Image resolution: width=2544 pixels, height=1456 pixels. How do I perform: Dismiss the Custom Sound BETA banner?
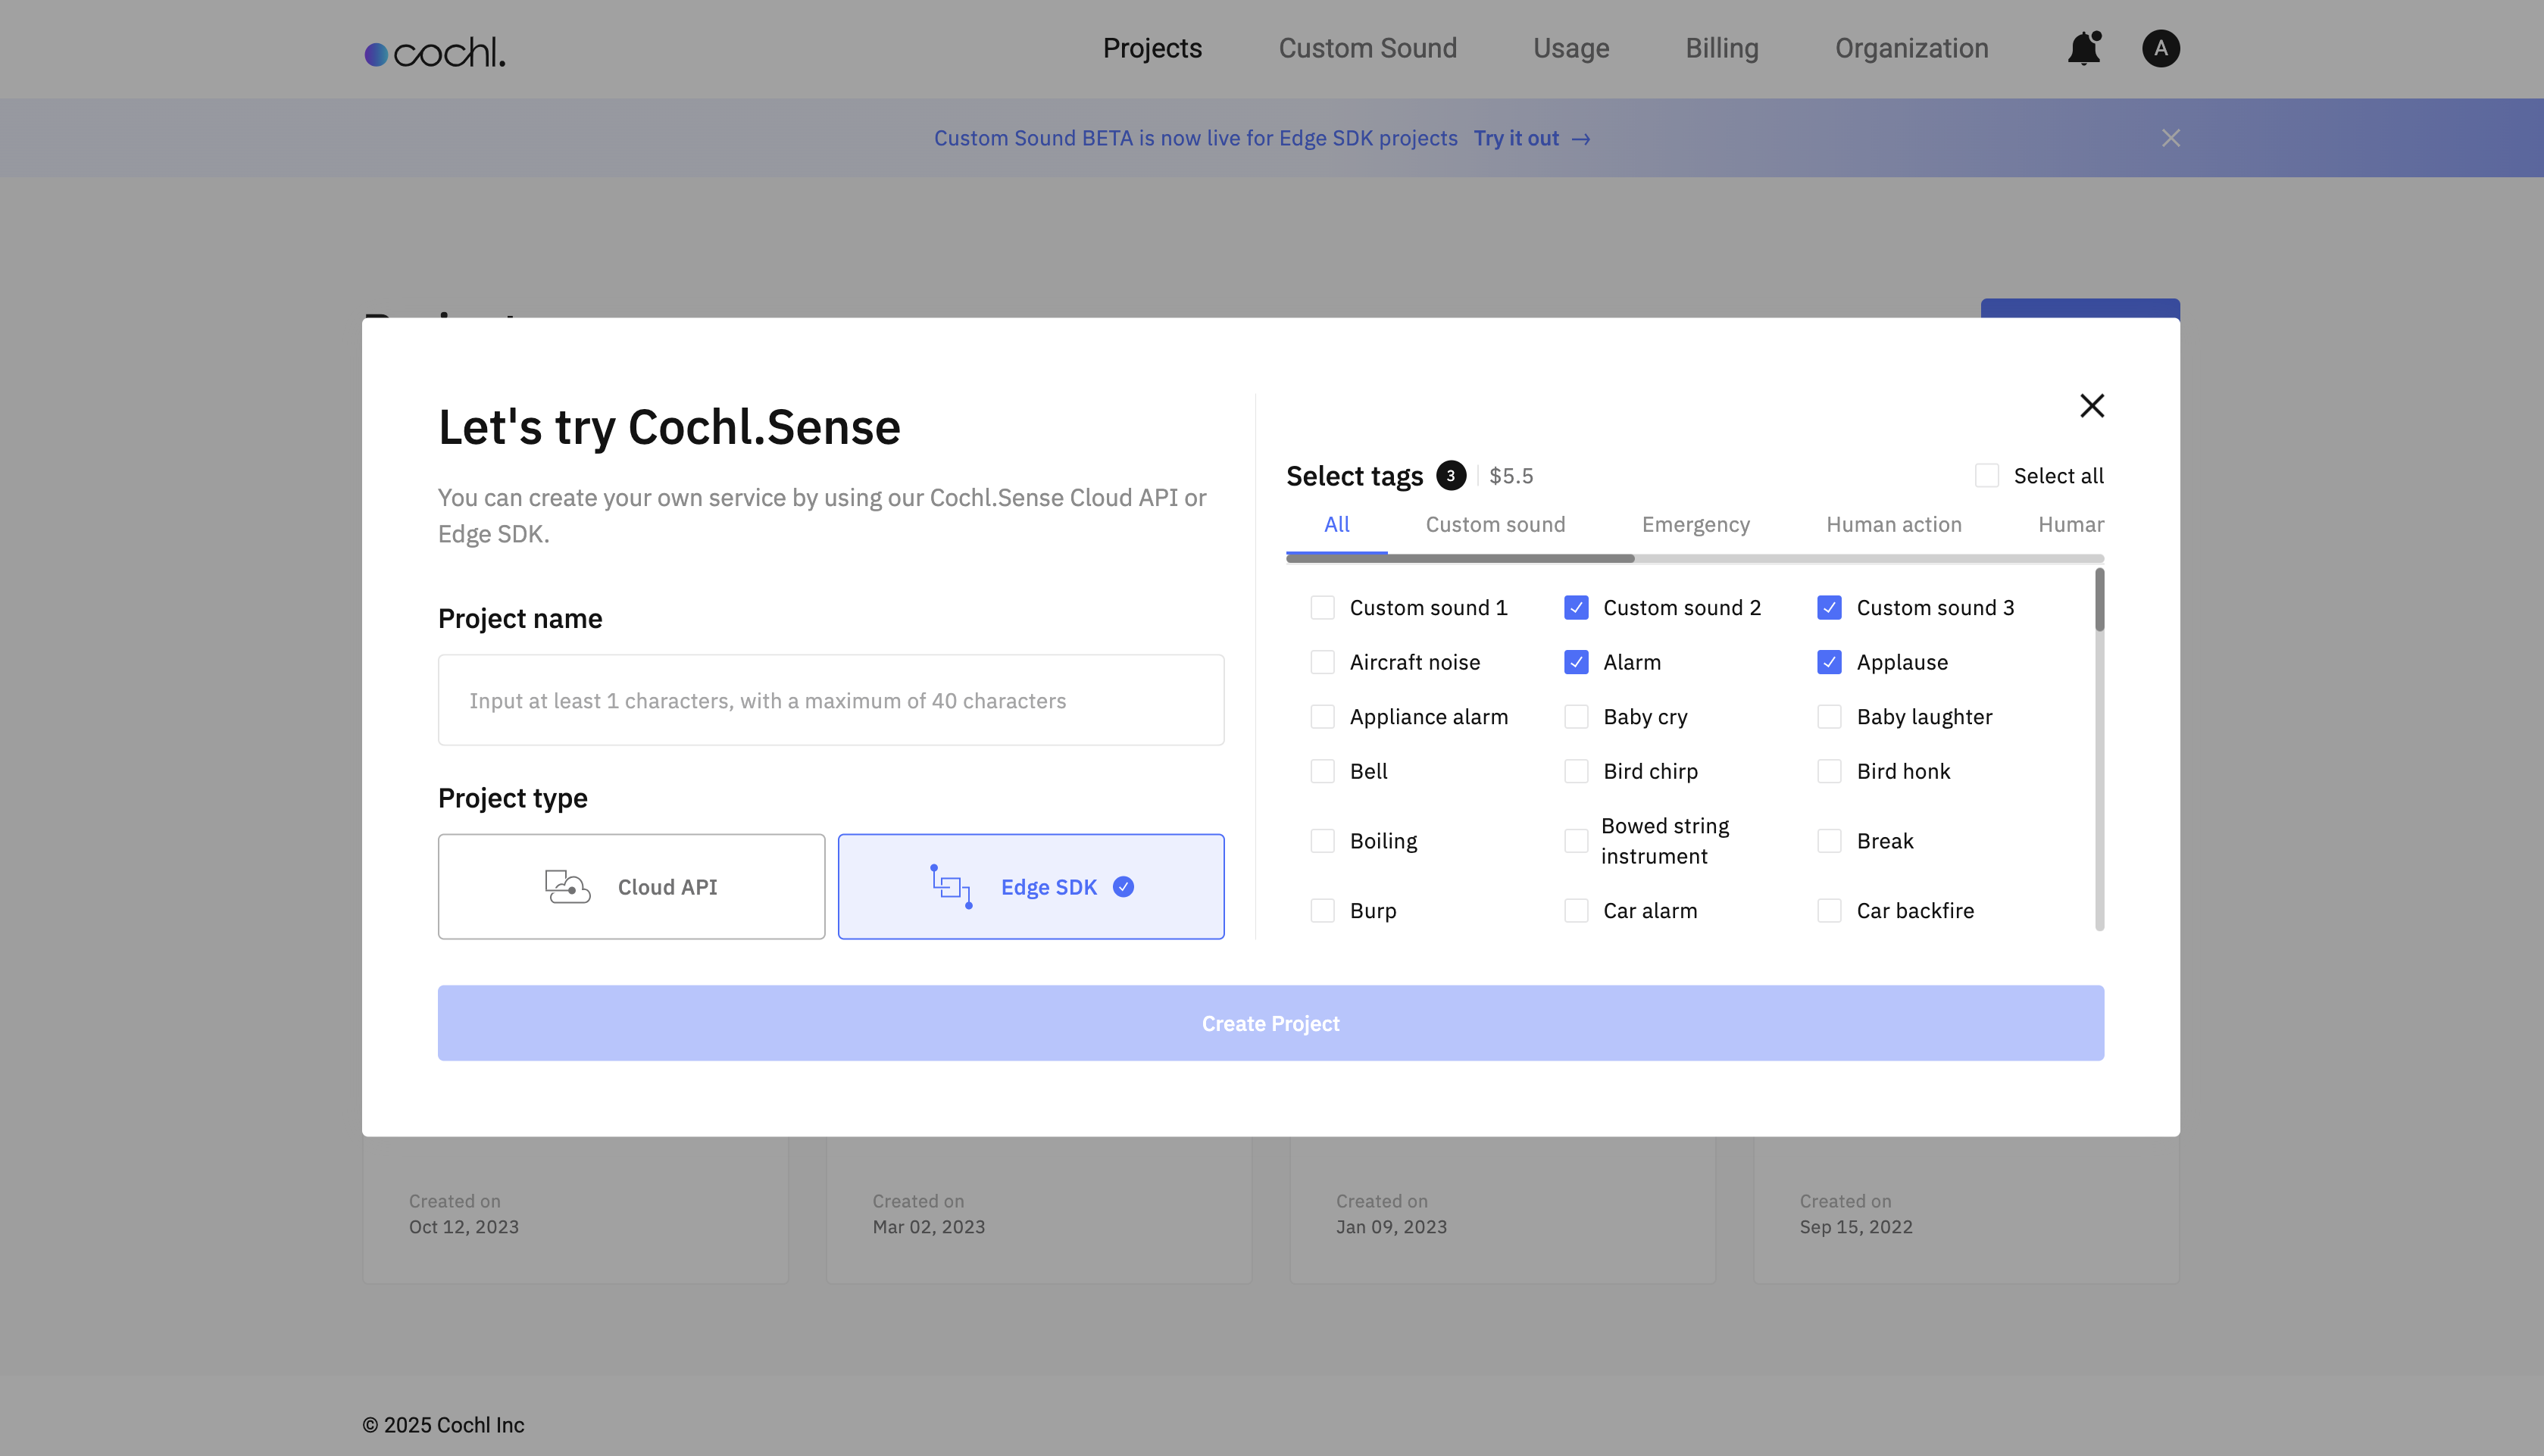tap(2170, 138)
